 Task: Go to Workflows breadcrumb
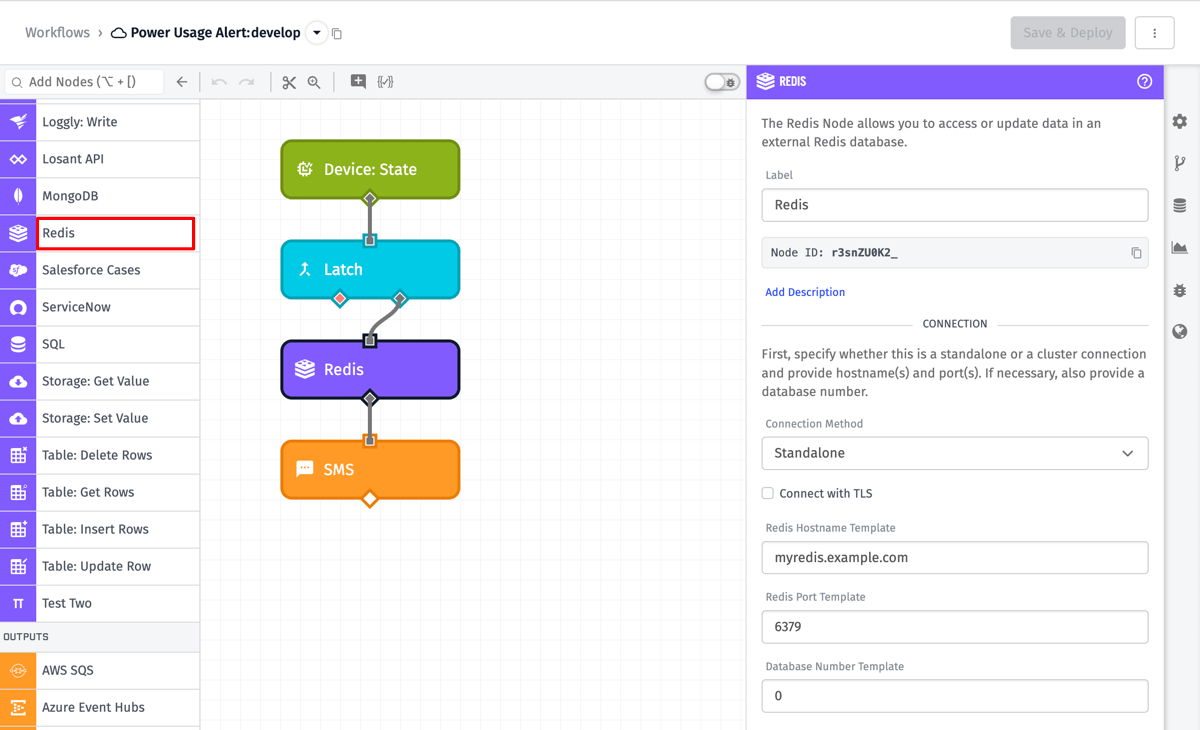coord(57,33)
